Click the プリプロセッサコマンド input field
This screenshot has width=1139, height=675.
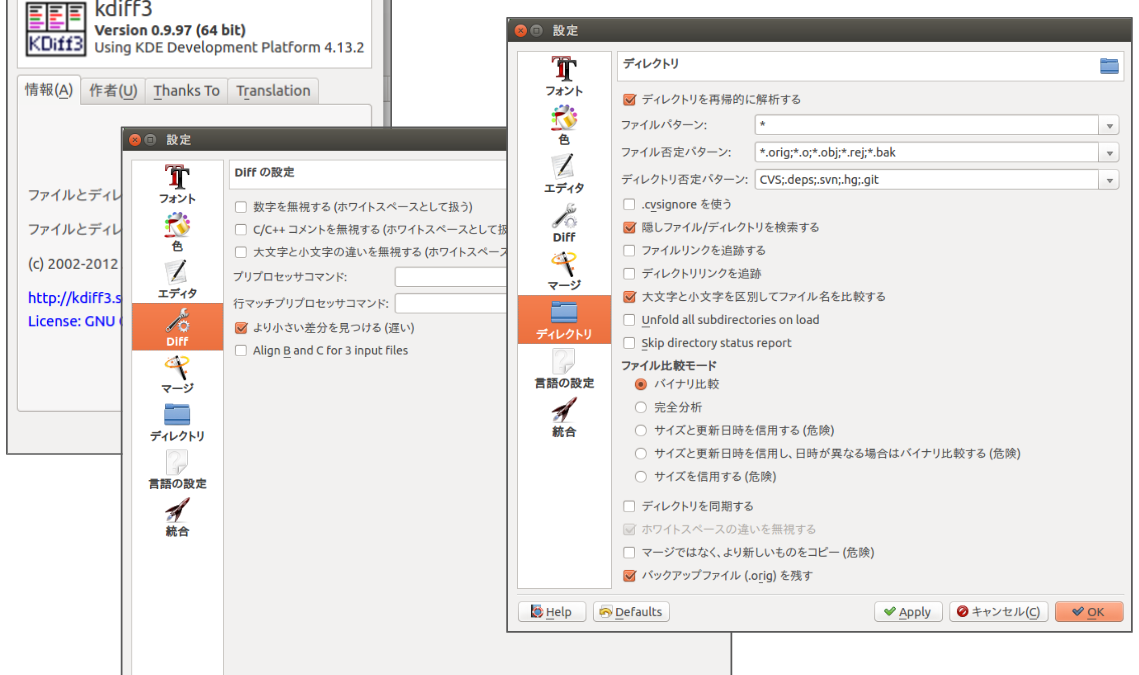[x=450, y=277]
